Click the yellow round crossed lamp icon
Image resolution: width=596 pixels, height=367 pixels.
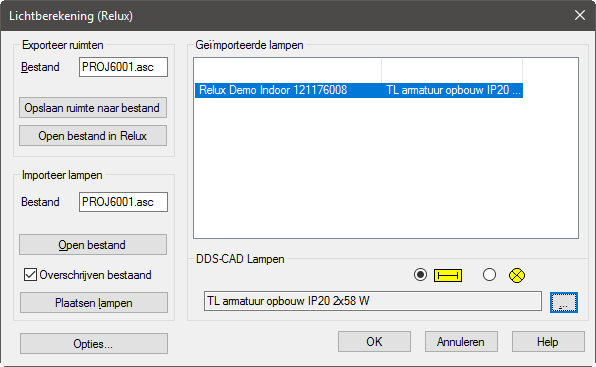517,275
